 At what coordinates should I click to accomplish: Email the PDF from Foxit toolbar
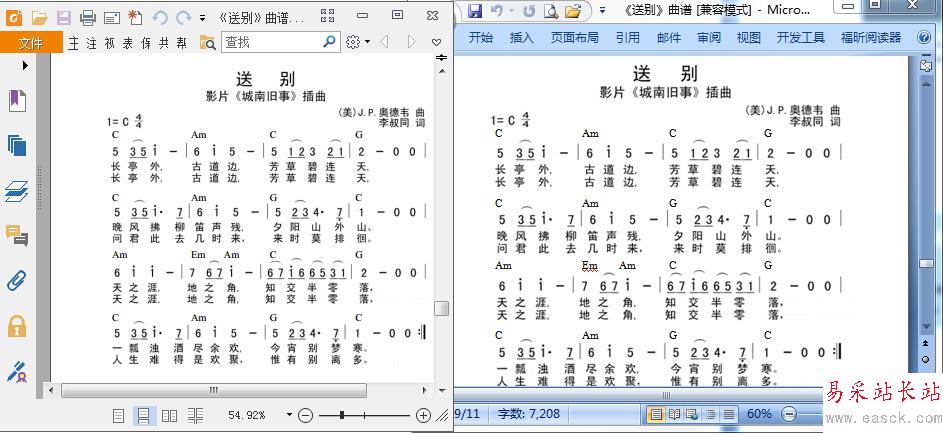click(112, 17)
